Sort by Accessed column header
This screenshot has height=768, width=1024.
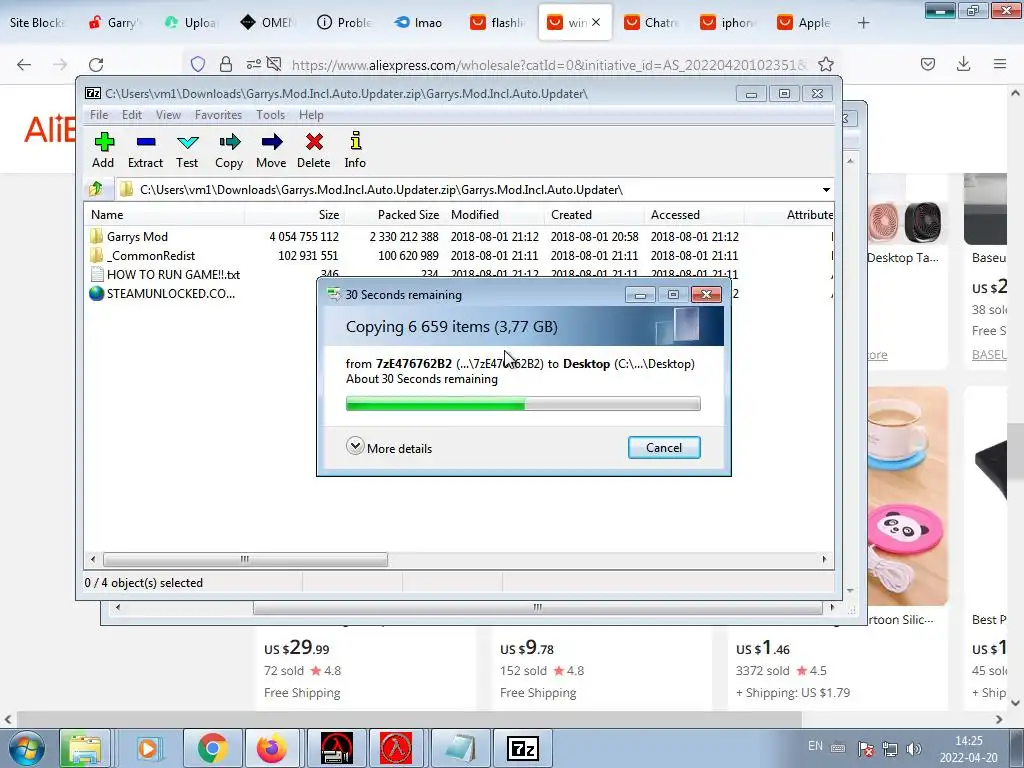tap(694, 215)
